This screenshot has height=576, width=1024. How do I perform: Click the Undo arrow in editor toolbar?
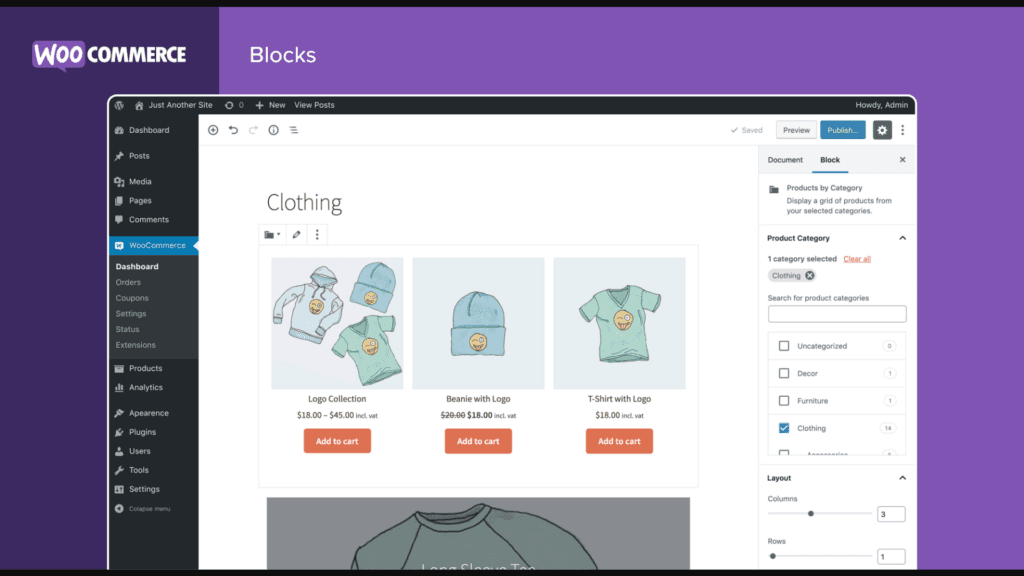click(x=232, y=130)
